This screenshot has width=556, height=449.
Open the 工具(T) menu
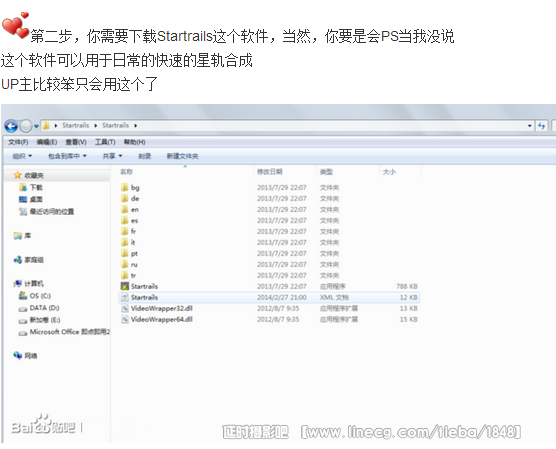[x=105, y=142]
